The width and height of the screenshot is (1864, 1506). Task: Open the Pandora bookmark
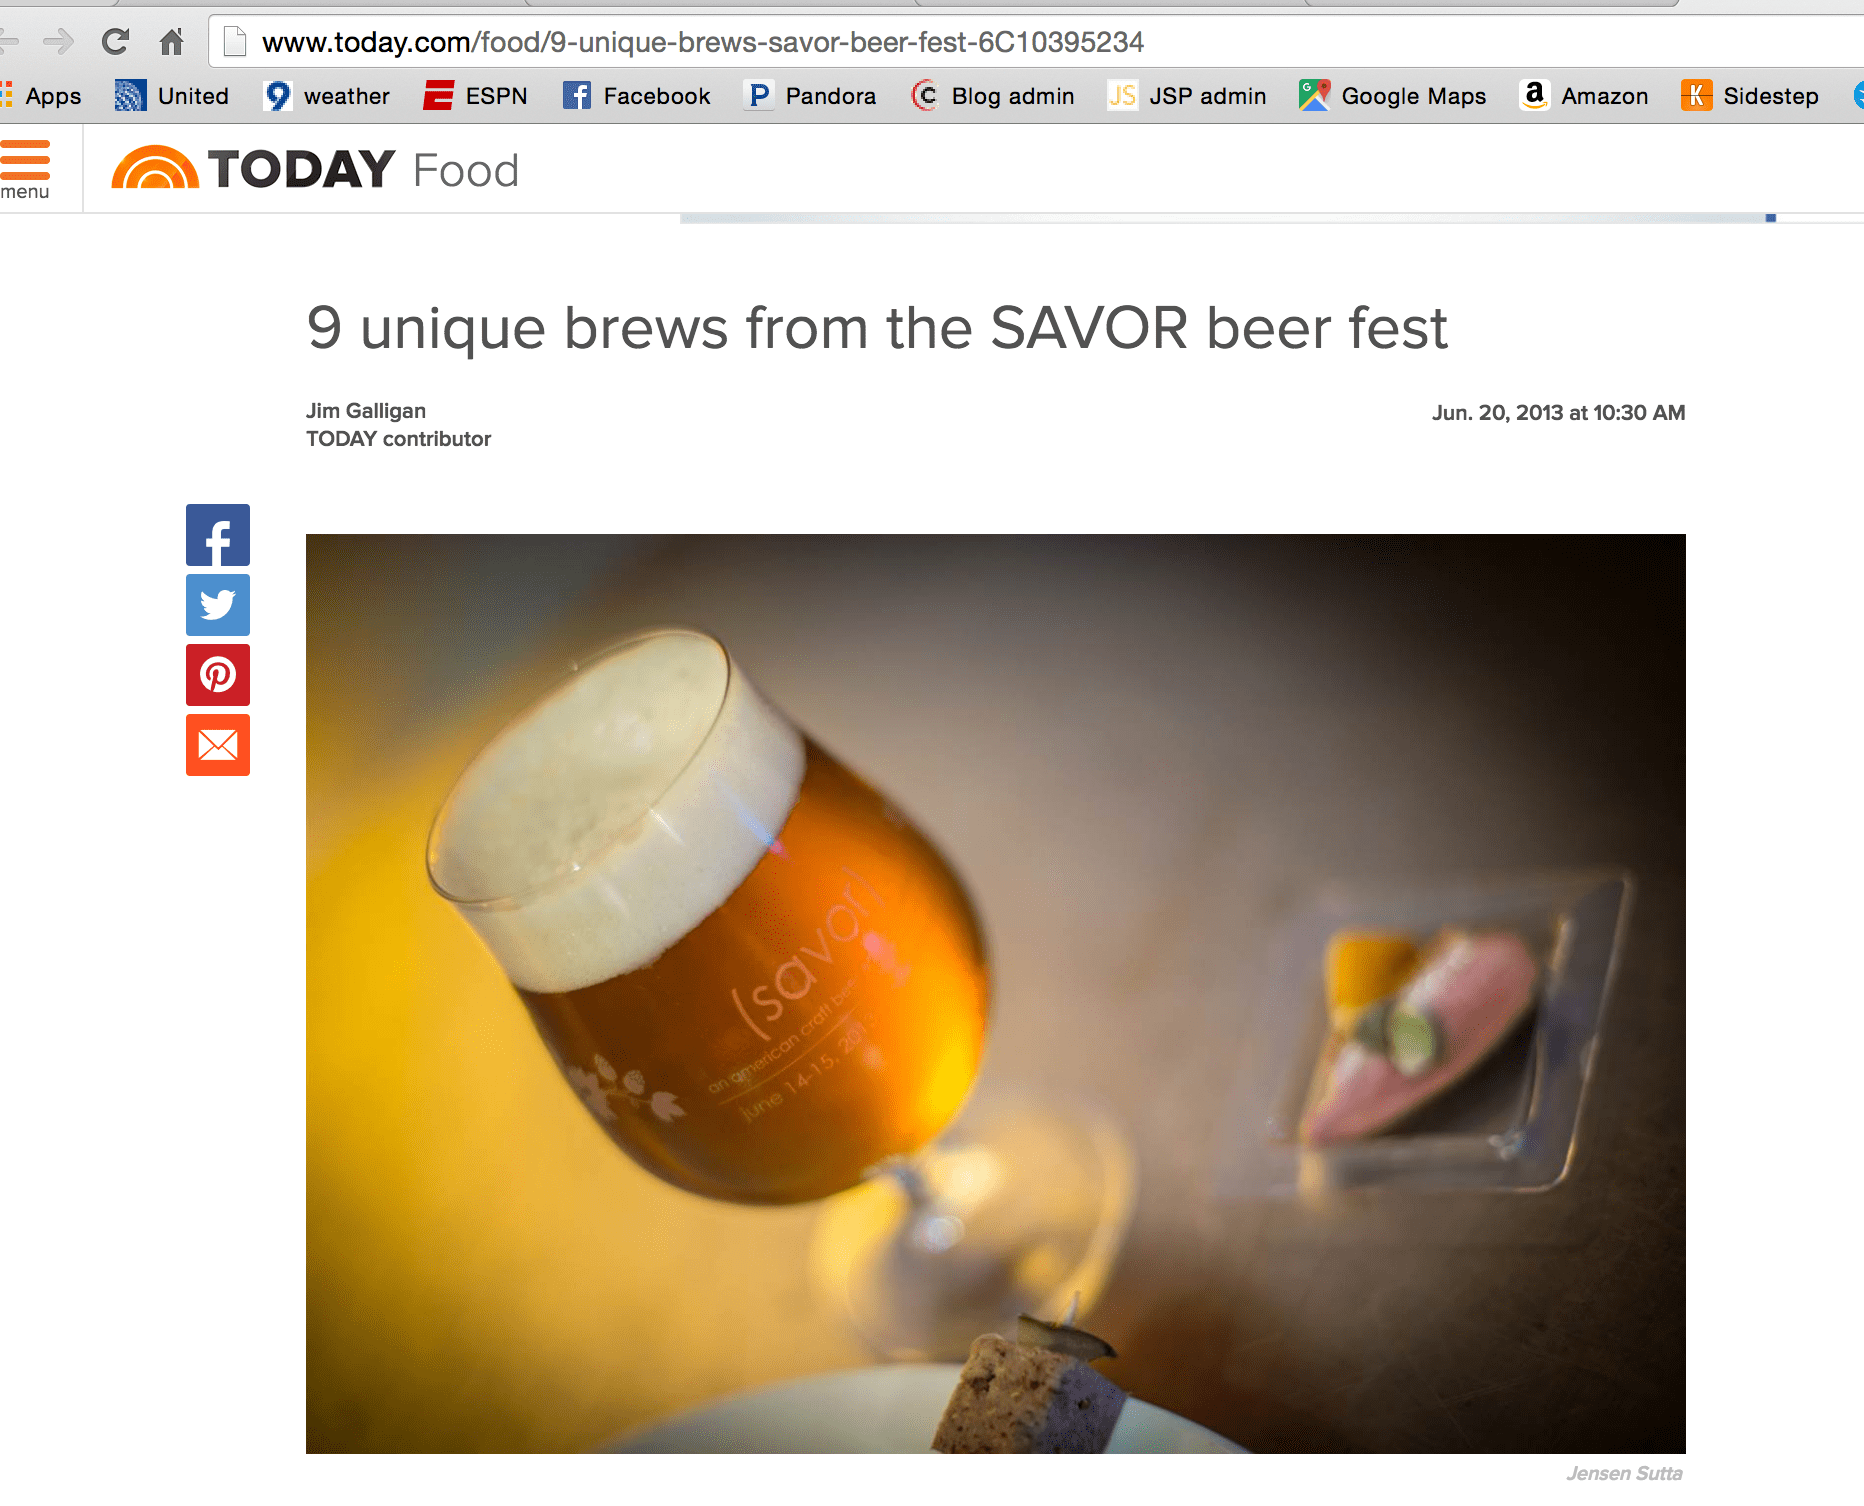click(x=810, y=96)
